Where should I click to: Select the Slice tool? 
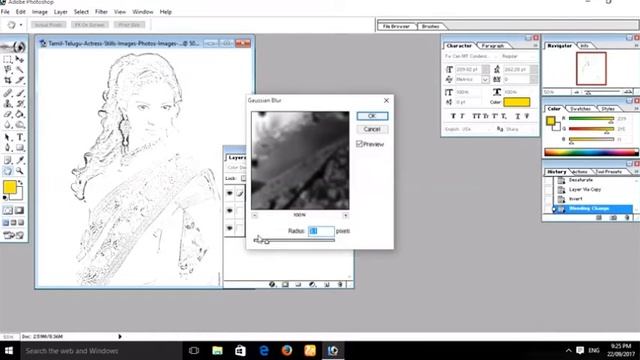(x=20, y=80)
